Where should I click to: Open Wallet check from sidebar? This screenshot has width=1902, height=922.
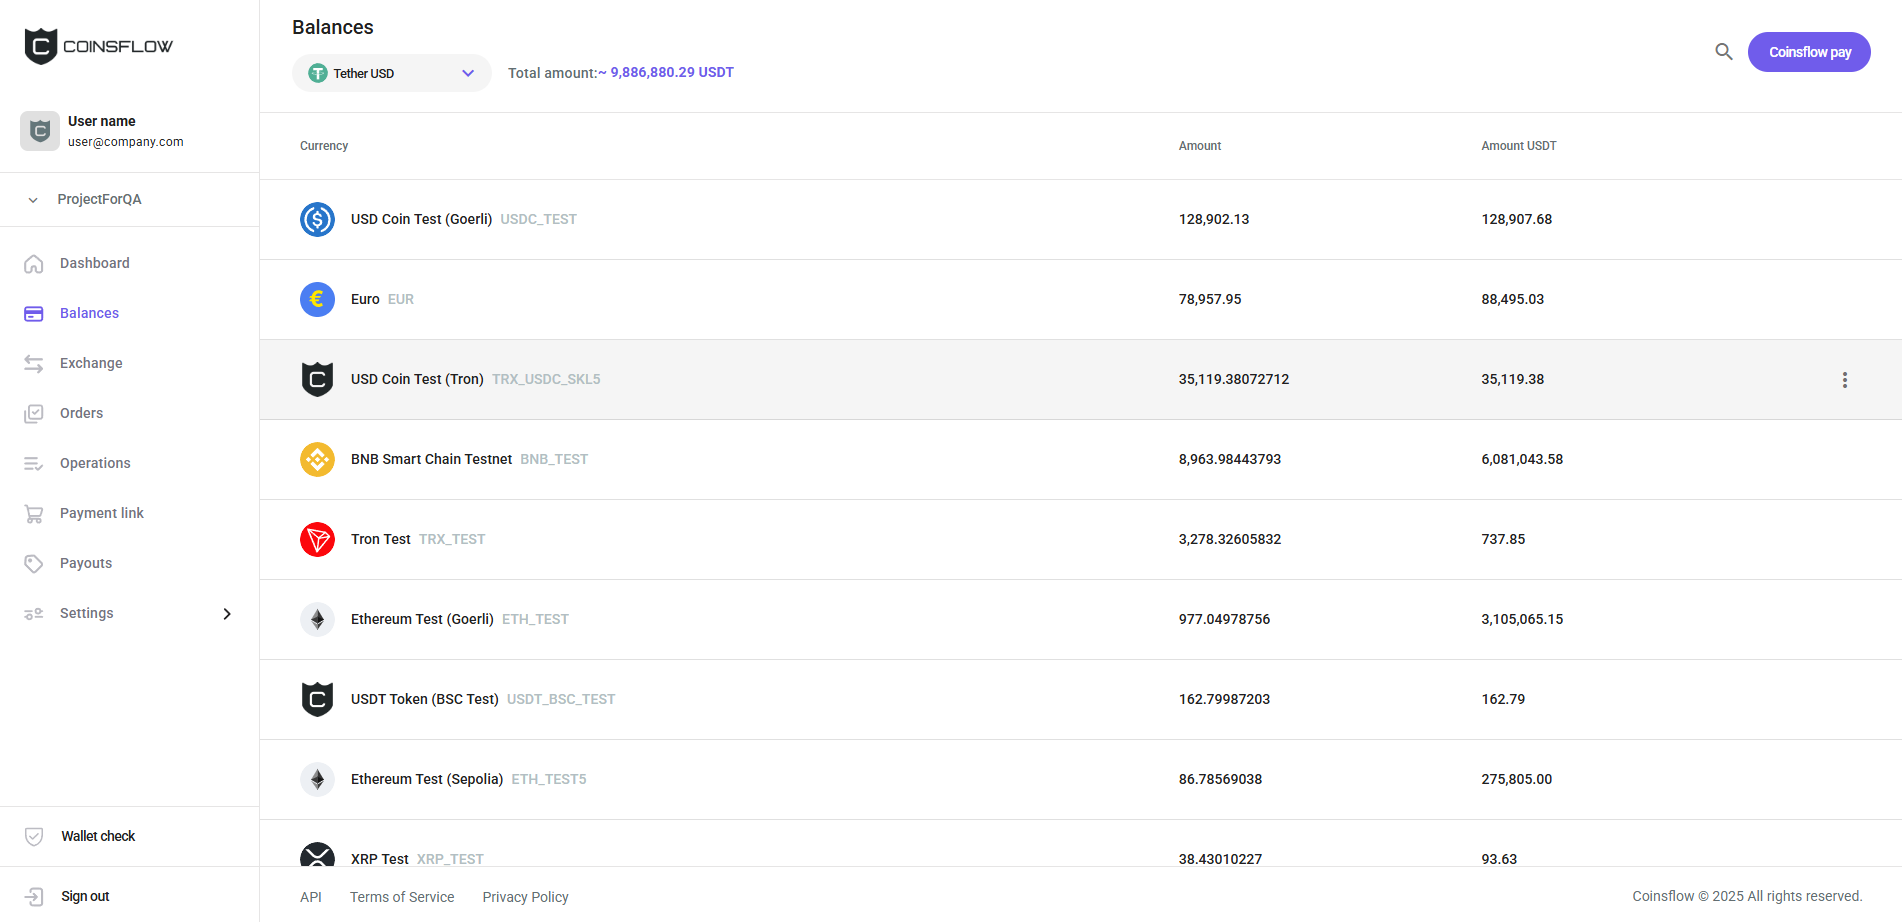[97, 836]
